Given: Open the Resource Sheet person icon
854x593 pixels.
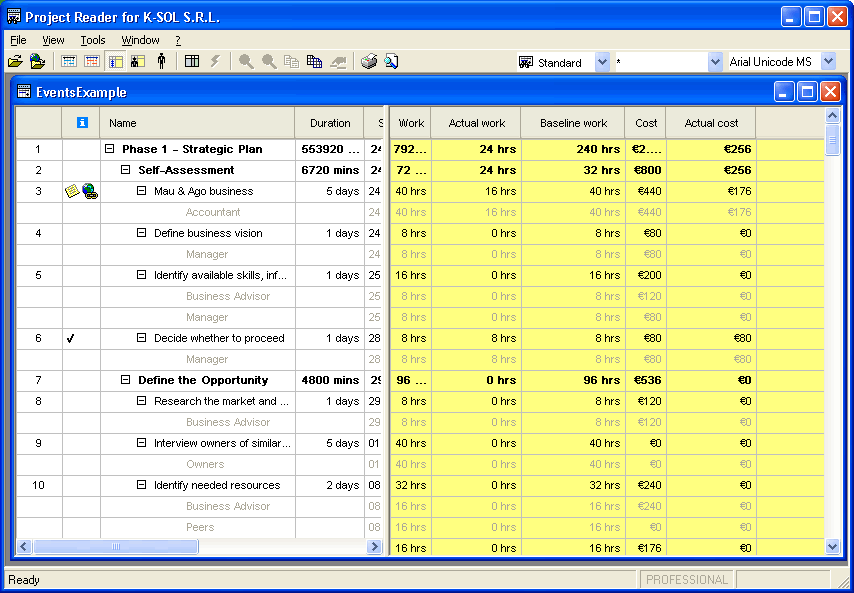Looking at the screenshot, I should [x=161, y=62].
